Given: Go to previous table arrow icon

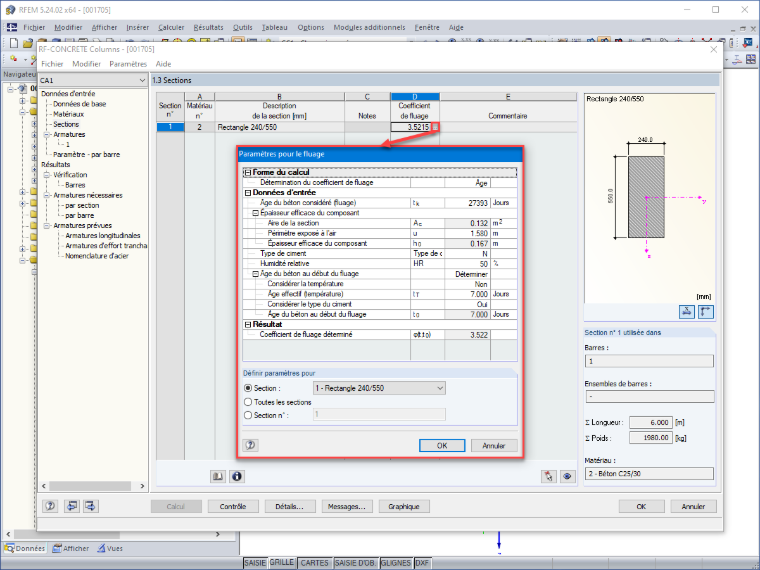Looking at the screenshot, I should click(x=72, y=506).
